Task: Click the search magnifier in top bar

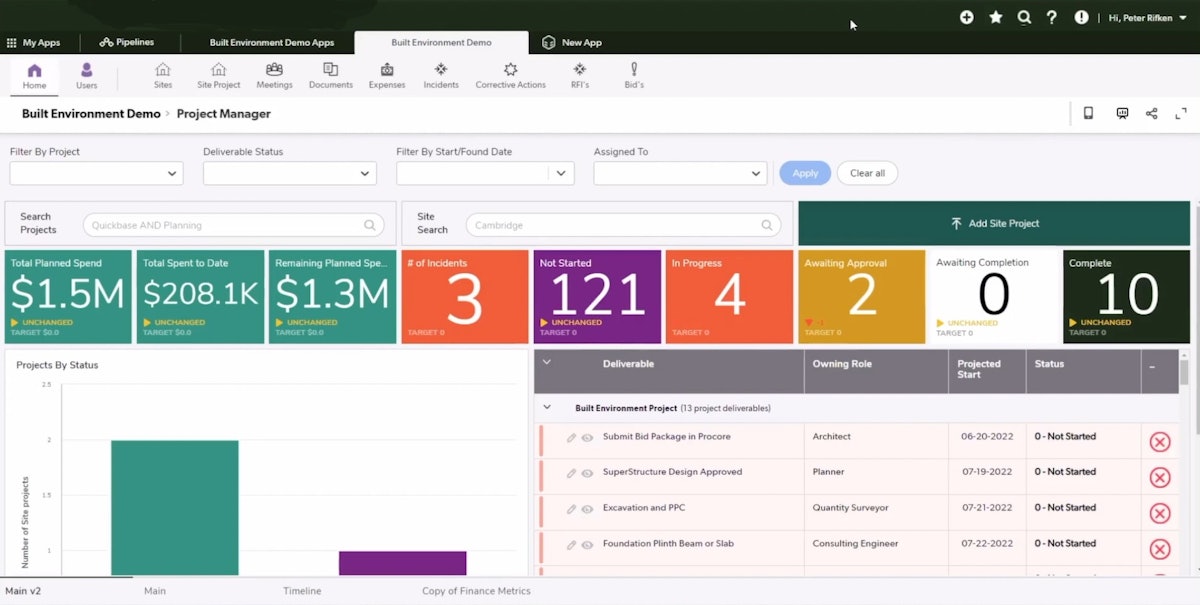Action: tap(1024, 17)
